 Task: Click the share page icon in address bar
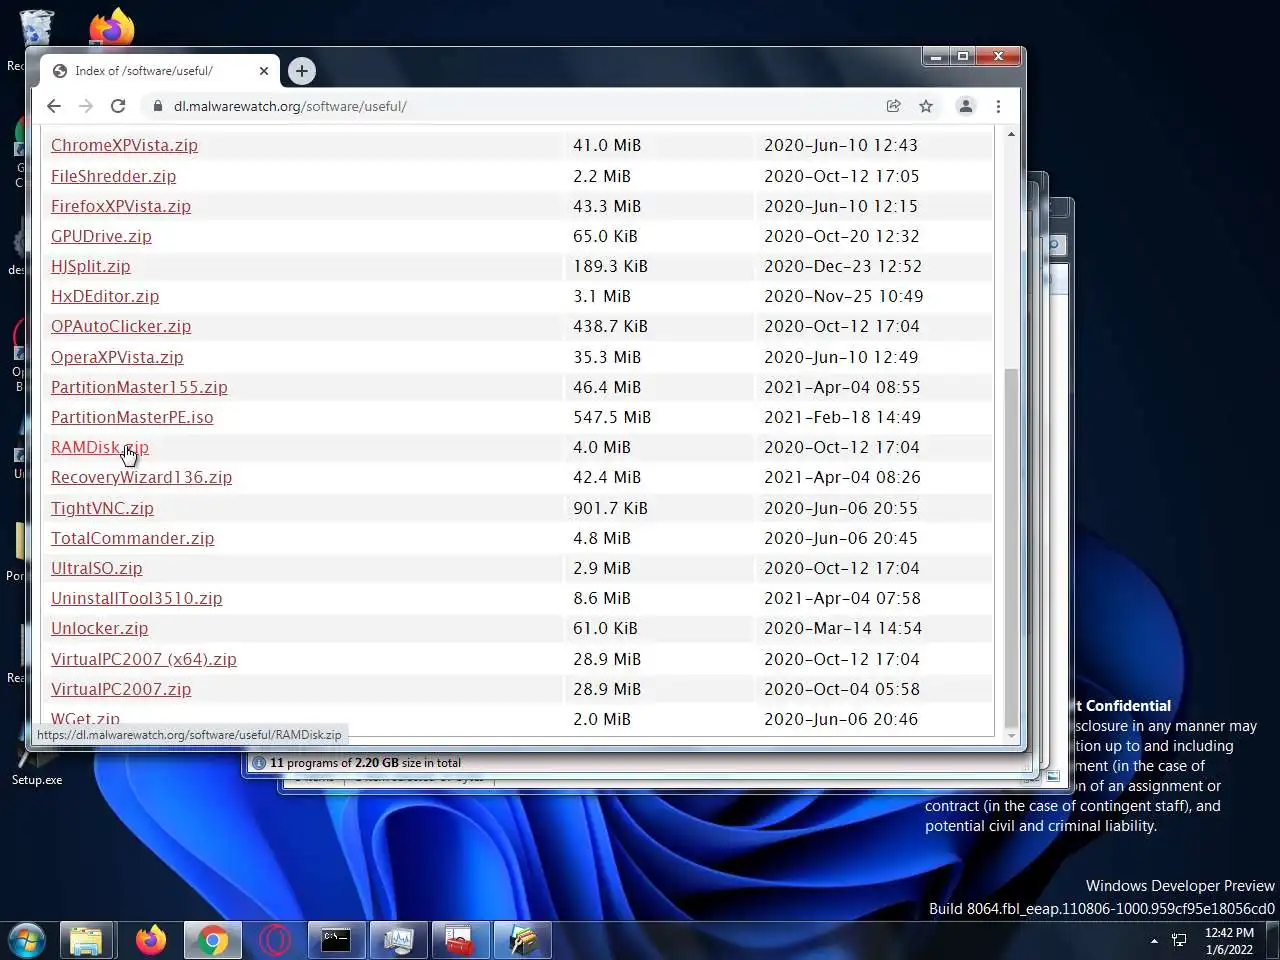tap(893, 106)
